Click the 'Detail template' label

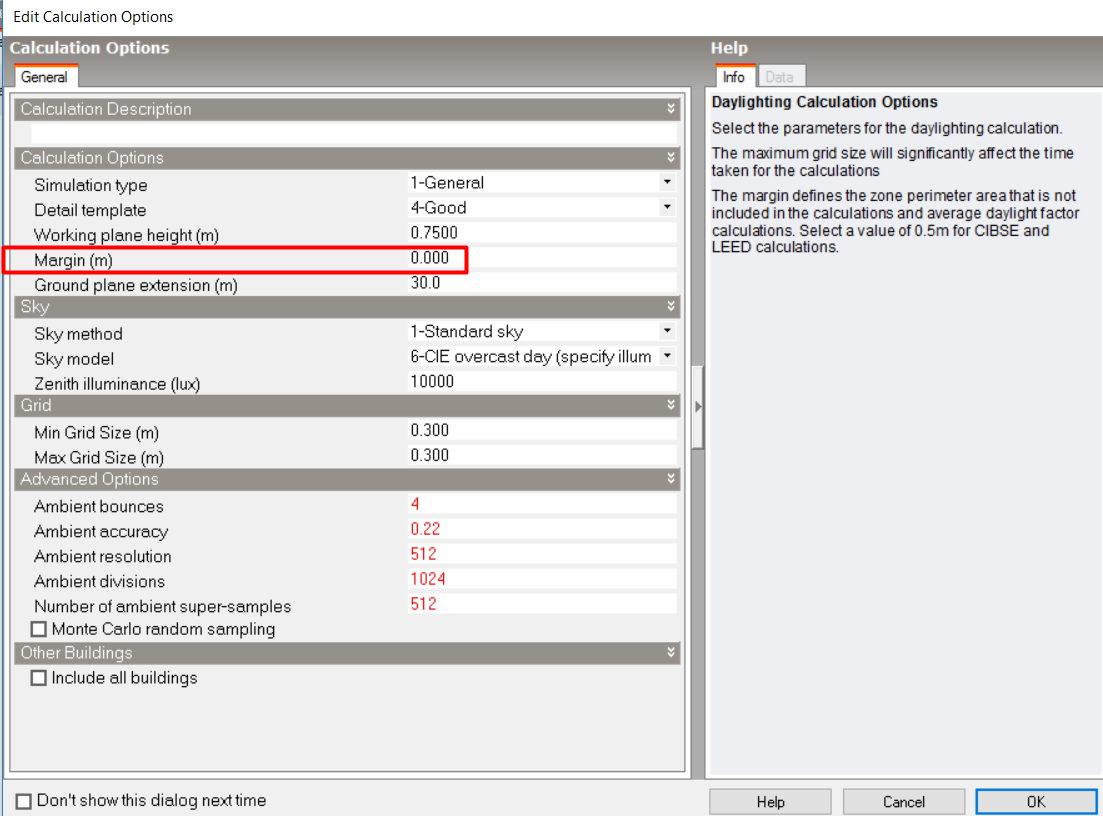(90, 210)
